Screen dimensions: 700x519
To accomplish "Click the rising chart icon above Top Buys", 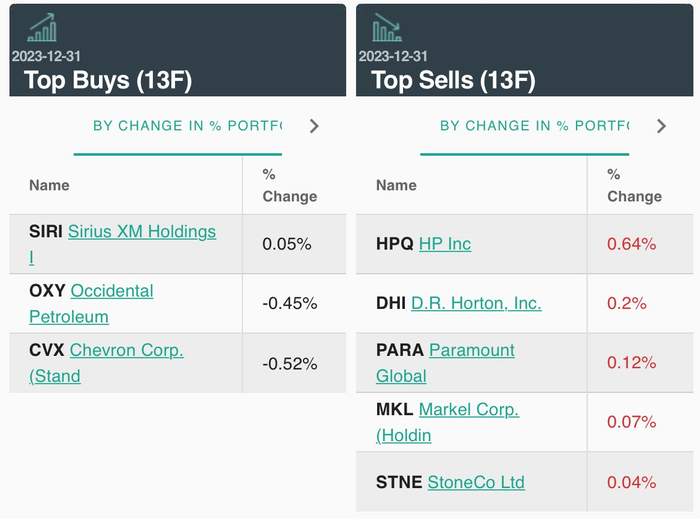I will [42, 27].
